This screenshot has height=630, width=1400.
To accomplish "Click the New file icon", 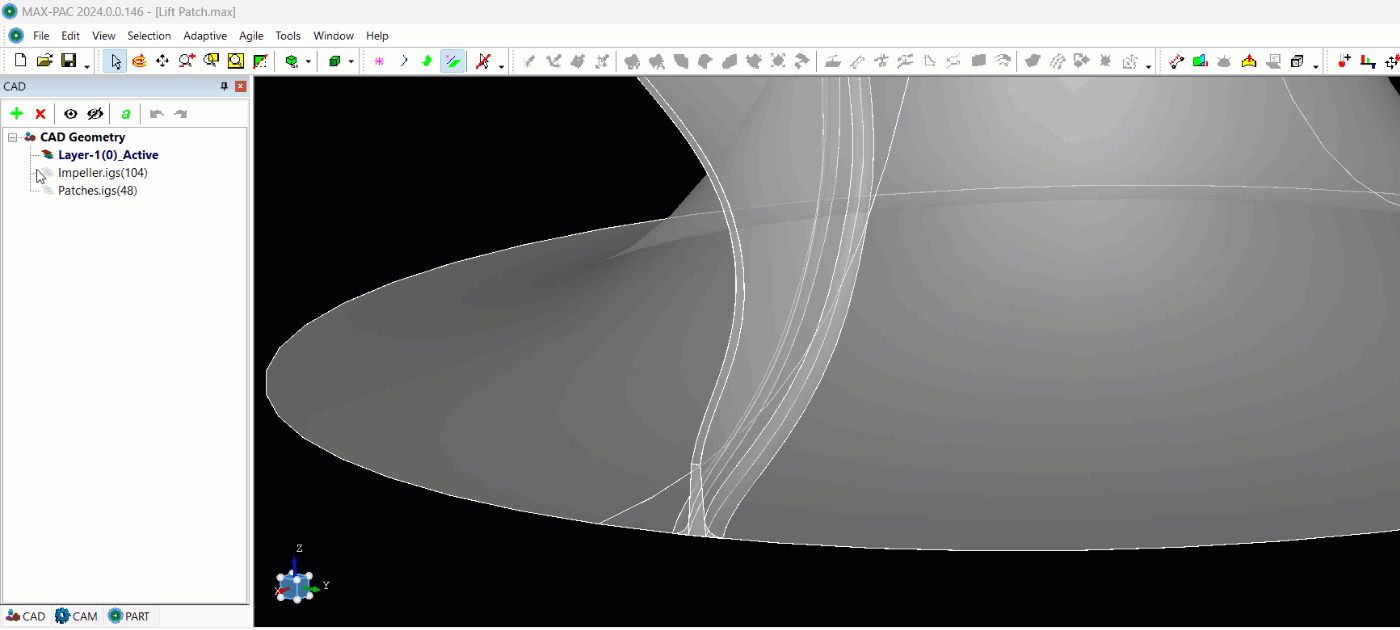I will coord(20,61).
